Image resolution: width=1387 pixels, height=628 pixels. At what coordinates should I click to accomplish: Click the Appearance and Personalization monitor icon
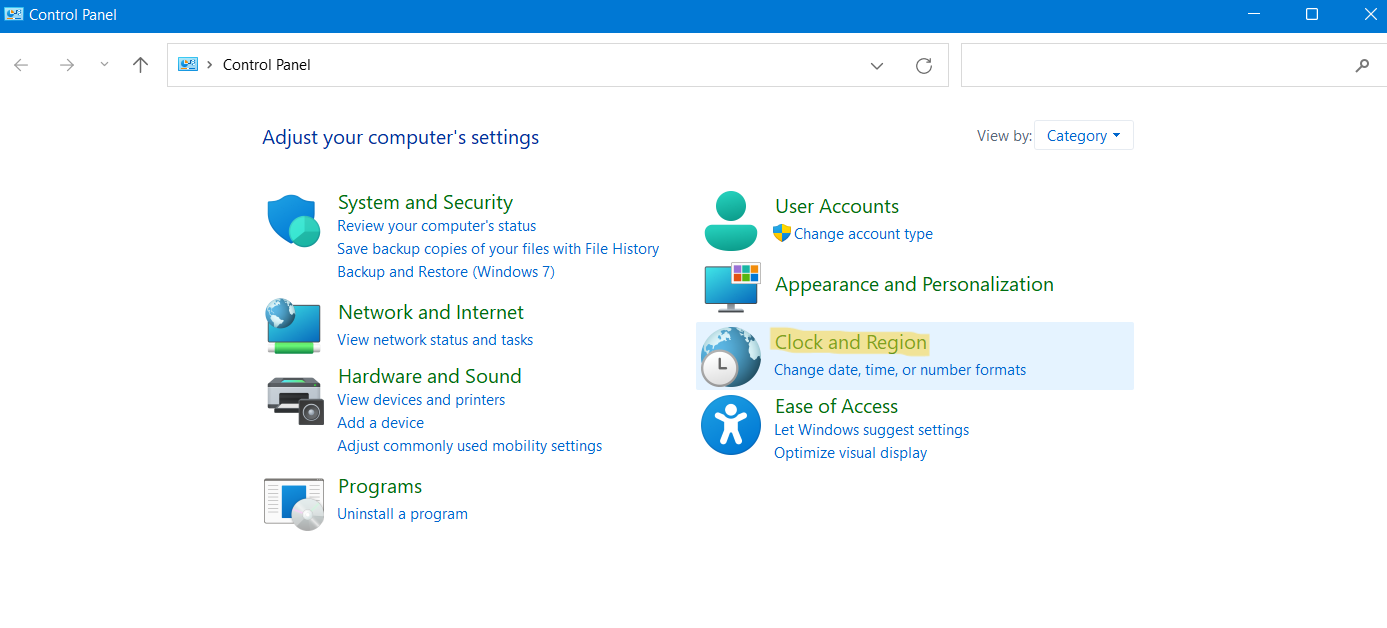coord(731,288)
